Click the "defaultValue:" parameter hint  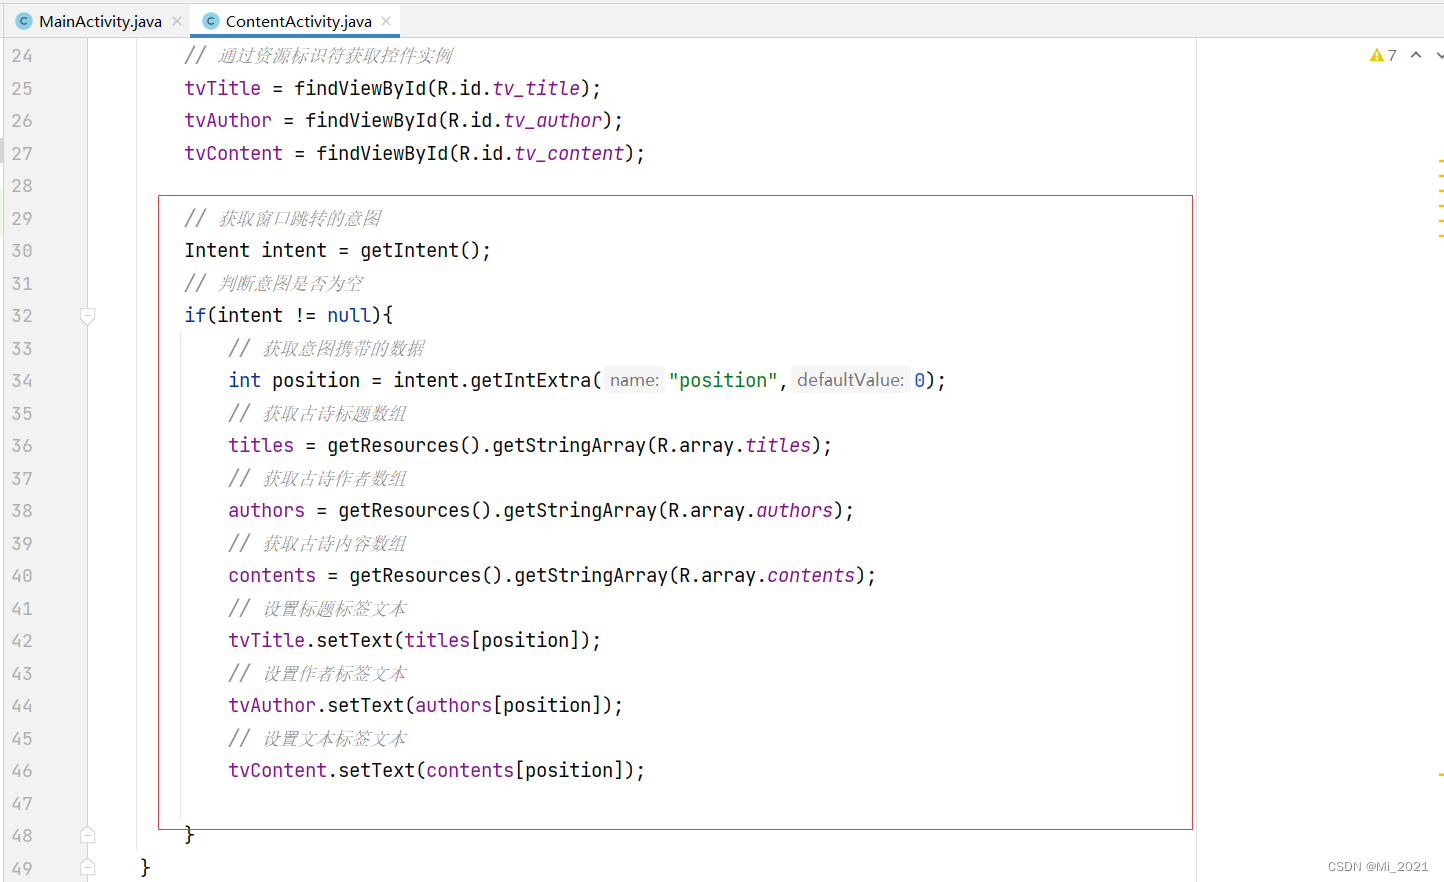tap(850, 380)
